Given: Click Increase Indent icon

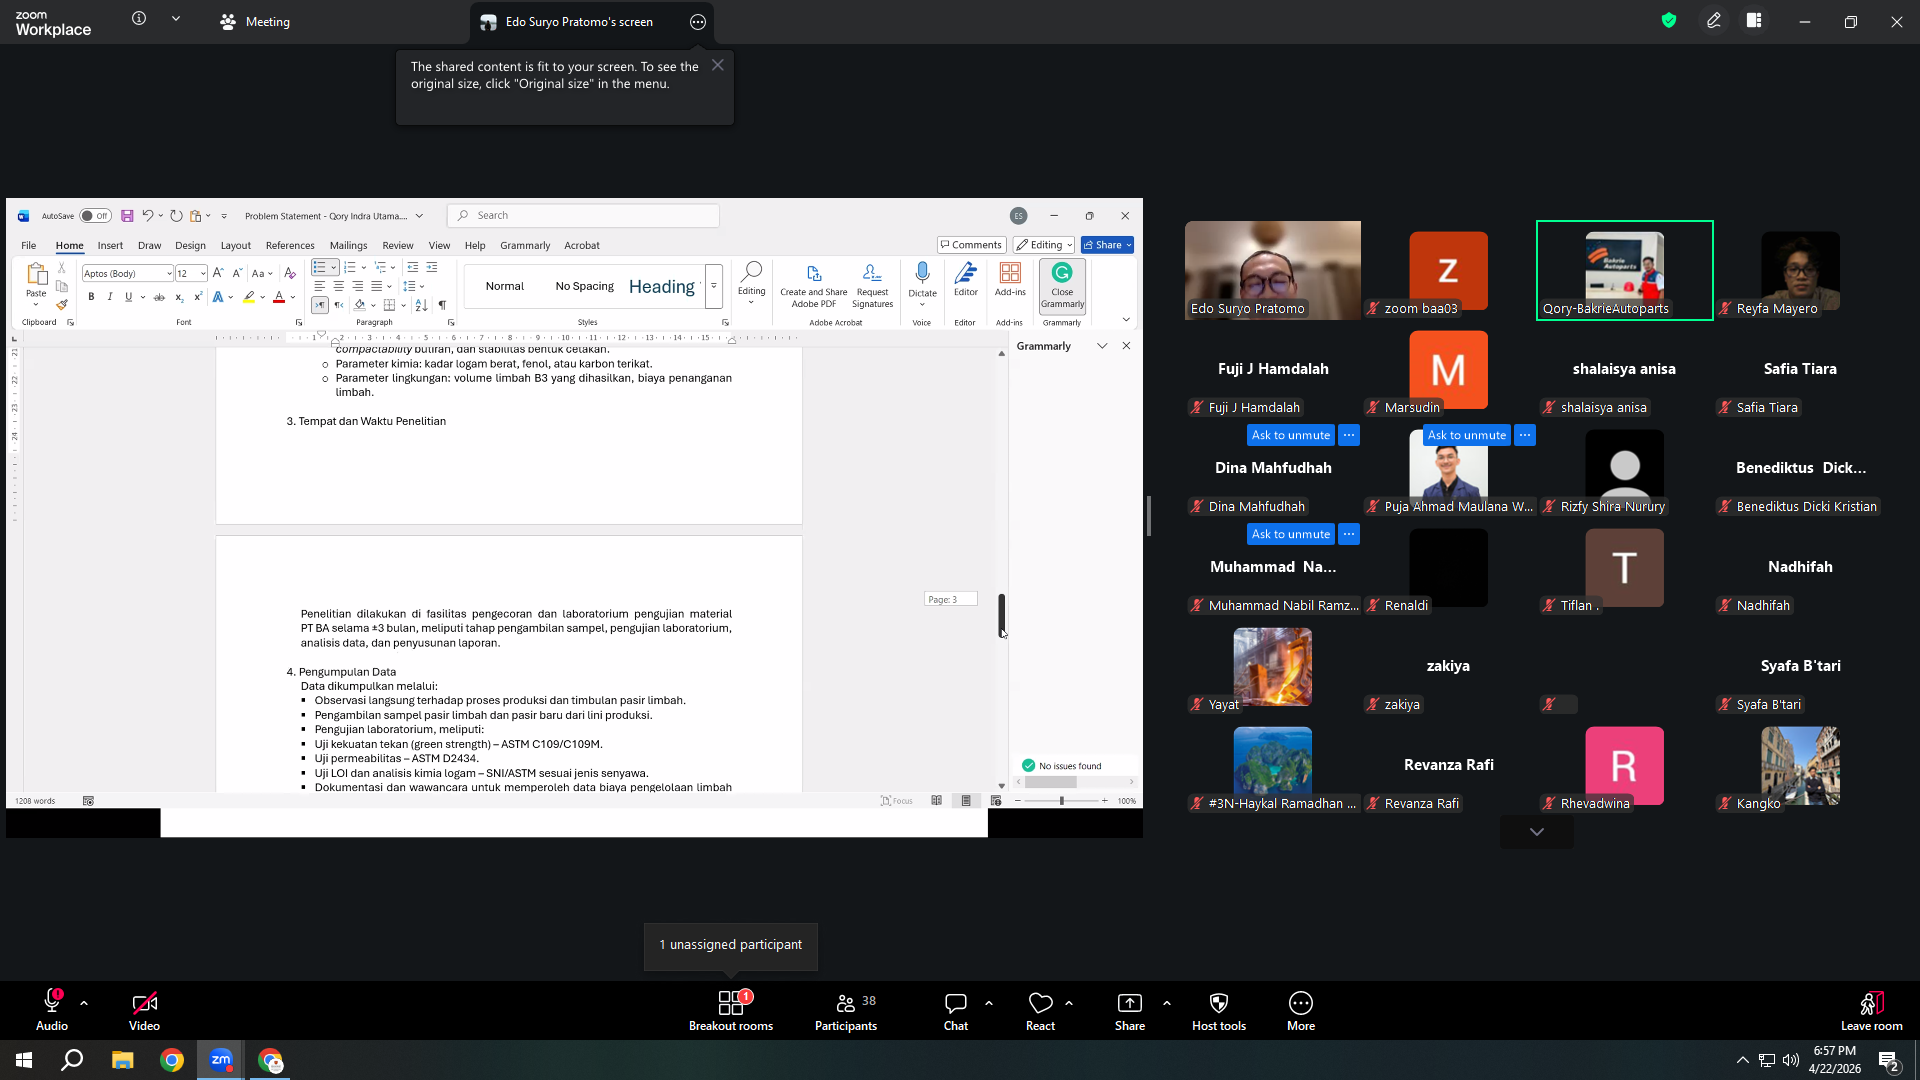Looking at the screenshot, I should point(432,268).
